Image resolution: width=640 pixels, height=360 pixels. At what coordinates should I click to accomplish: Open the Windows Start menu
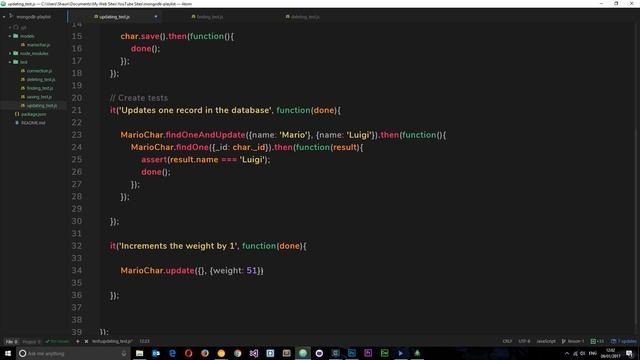[x=8, y=353]
